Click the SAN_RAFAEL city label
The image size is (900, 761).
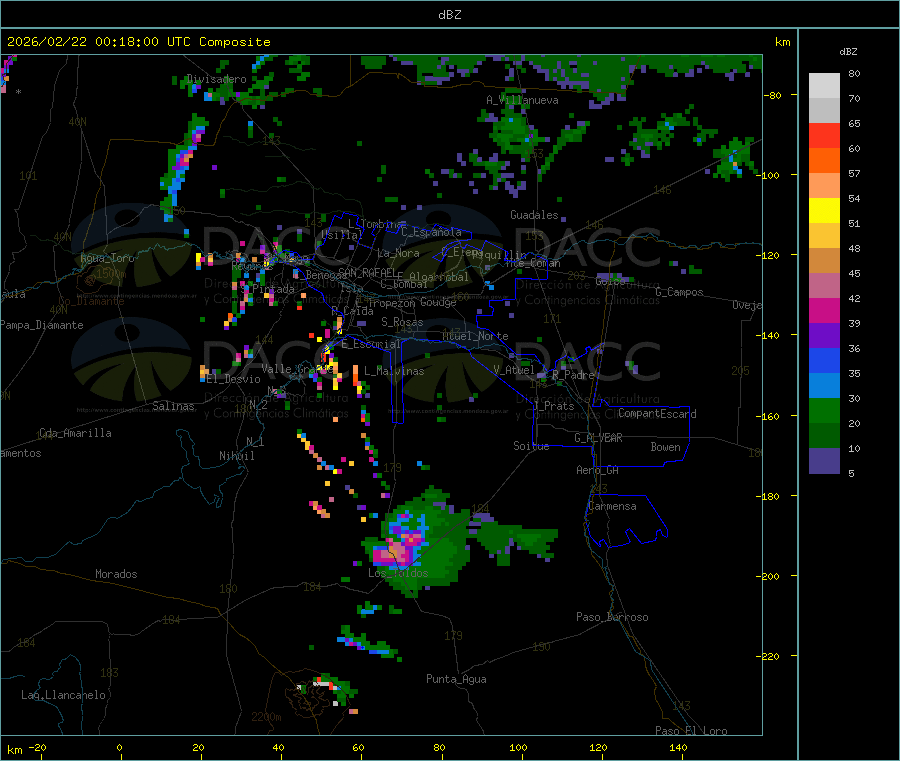(367, 272)
